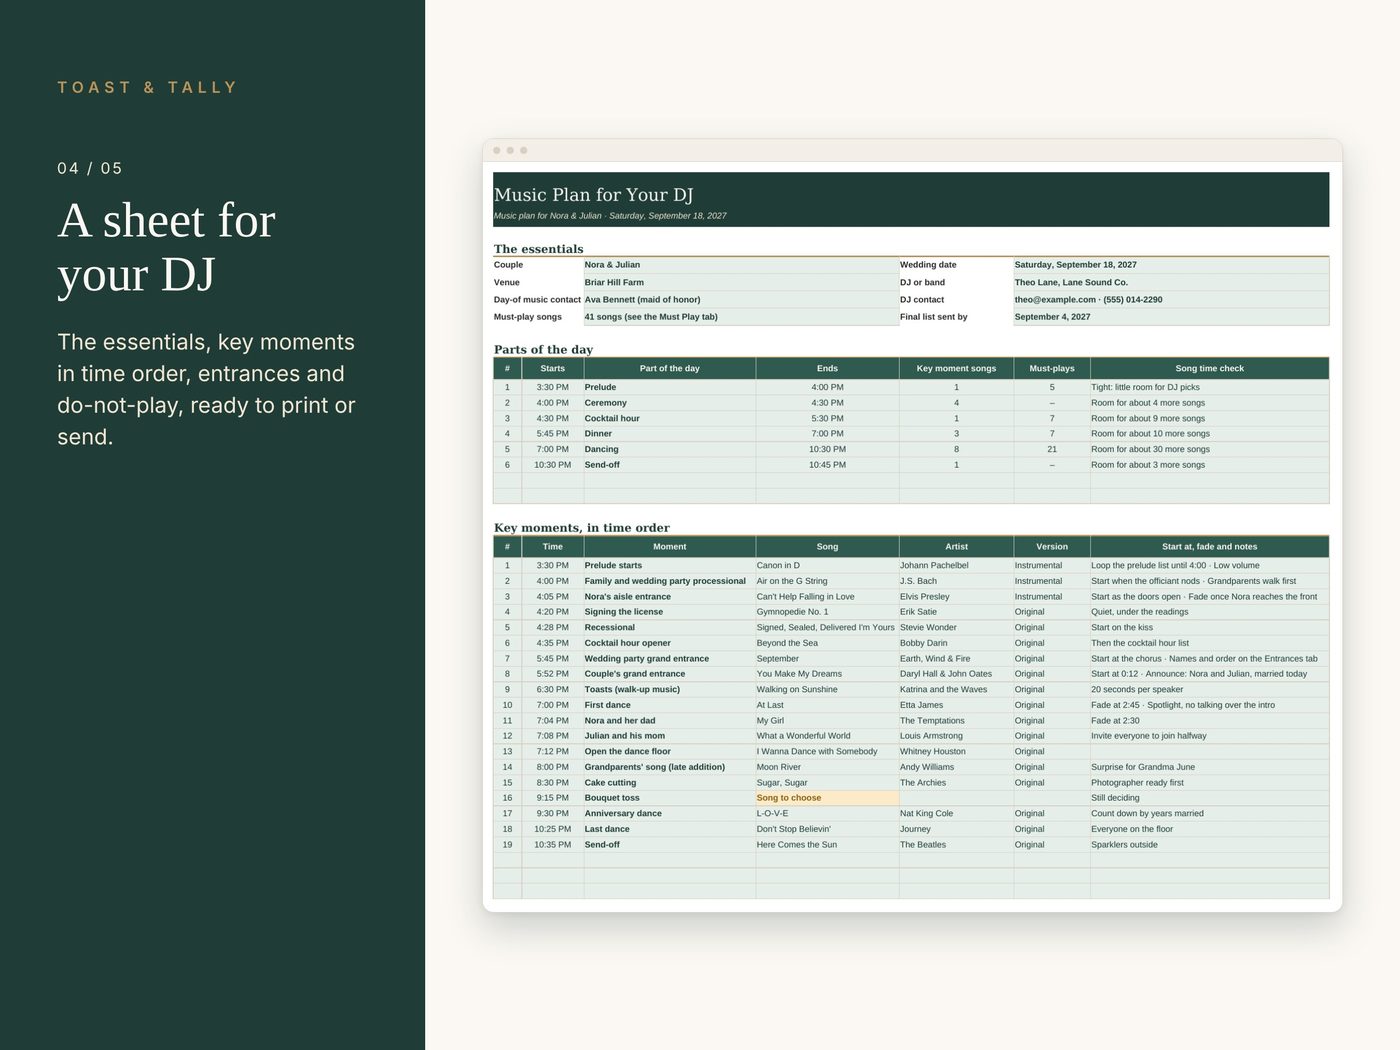Click the "TOAST & TALLY" brand text
The height and width of the screenshot is (1050, 1400).
[x=147, y=88]
